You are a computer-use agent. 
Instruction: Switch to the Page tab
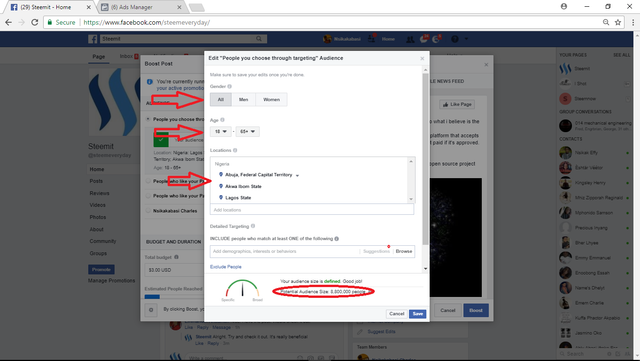tap(98, 56)
